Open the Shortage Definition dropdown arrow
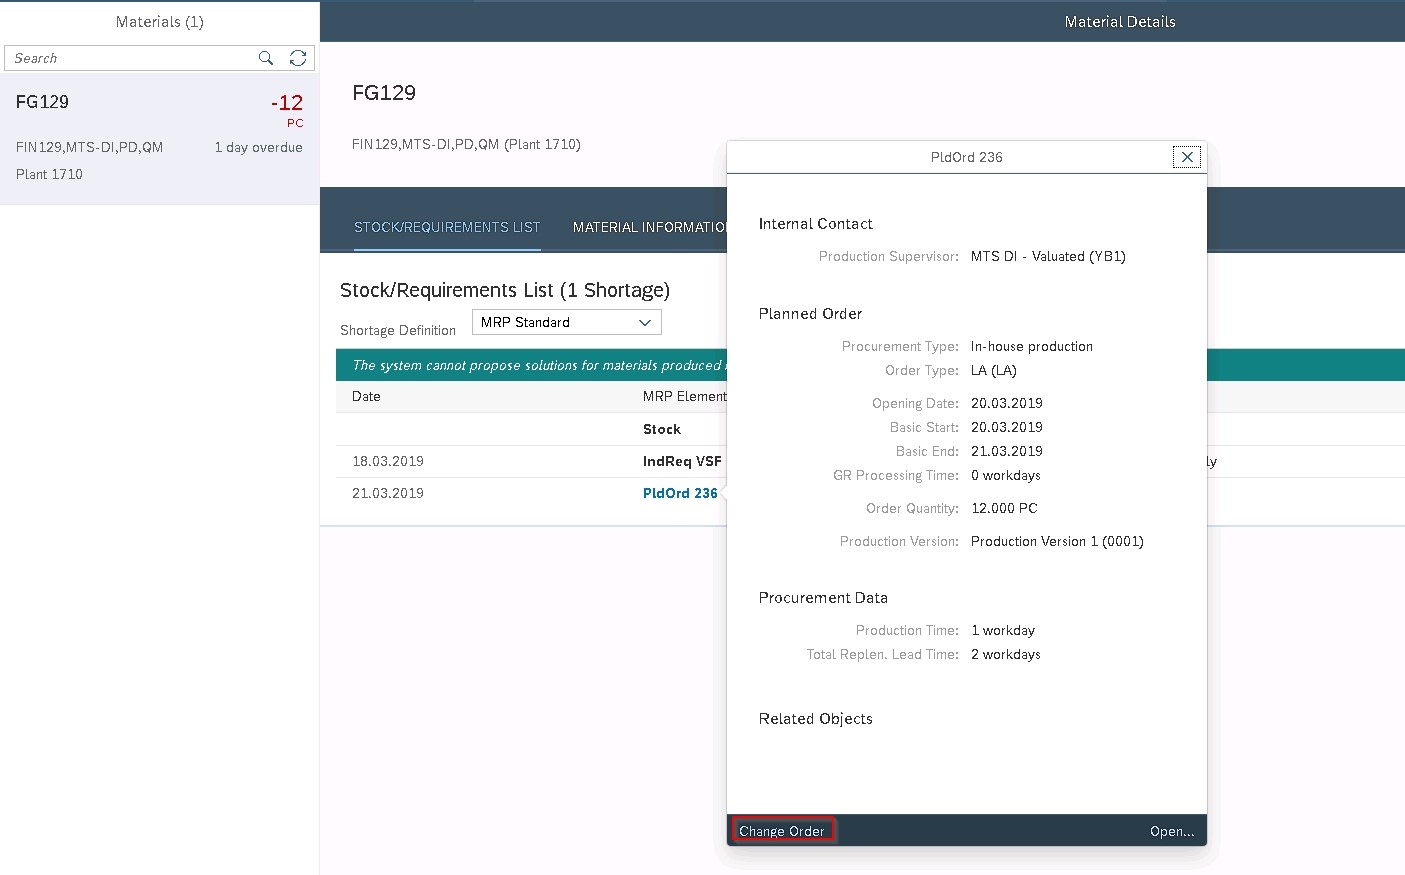This screenshot has width=1405, height=875. tap(645, 322)
